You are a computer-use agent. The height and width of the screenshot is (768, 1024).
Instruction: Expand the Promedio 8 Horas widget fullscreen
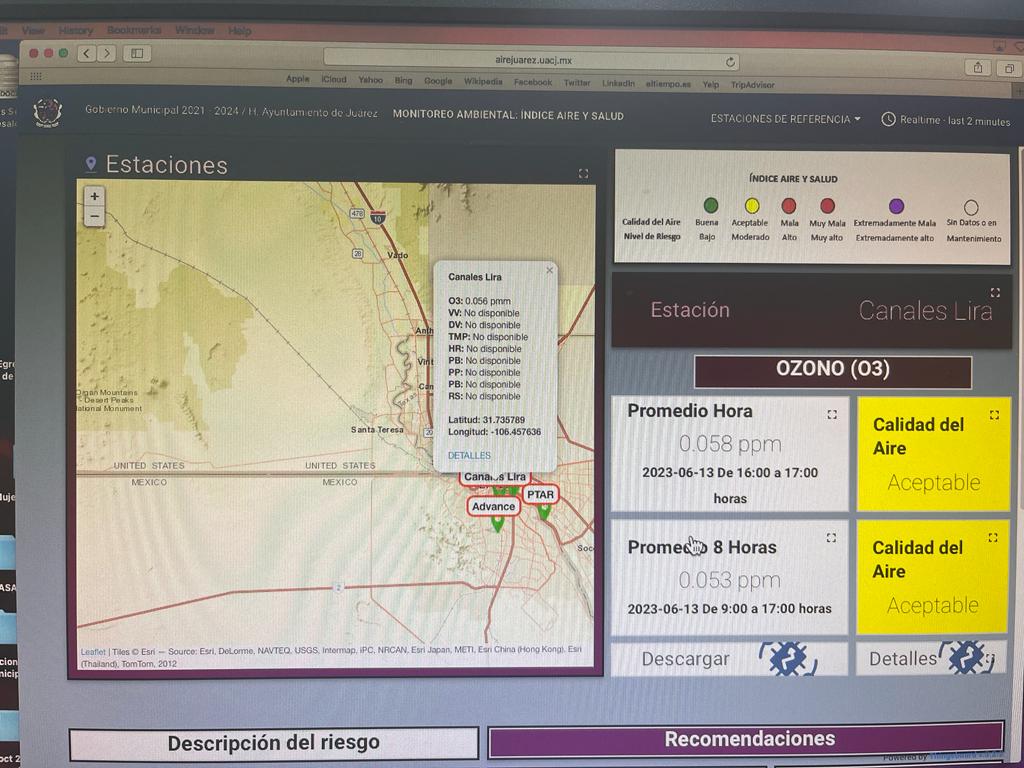click(831, 537)
